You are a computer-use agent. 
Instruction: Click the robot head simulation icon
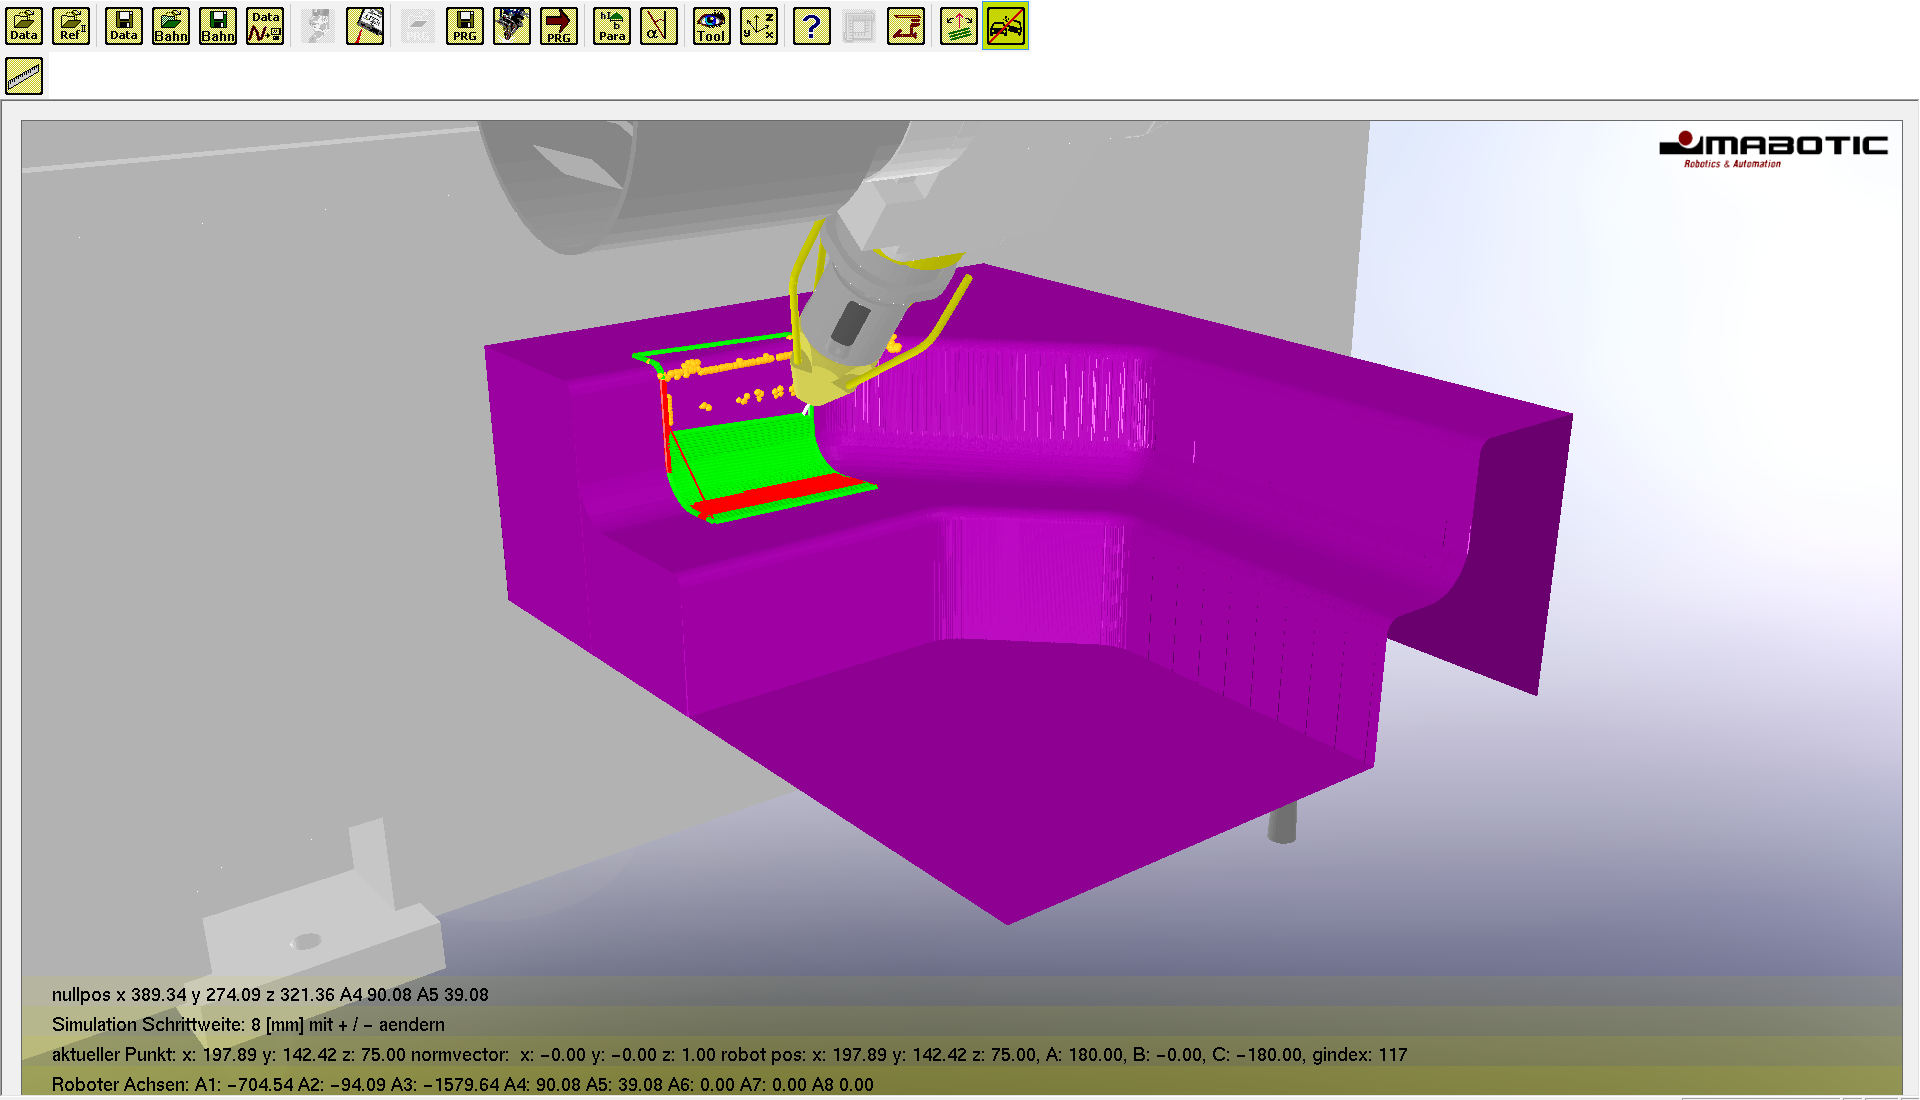(512, 26)
